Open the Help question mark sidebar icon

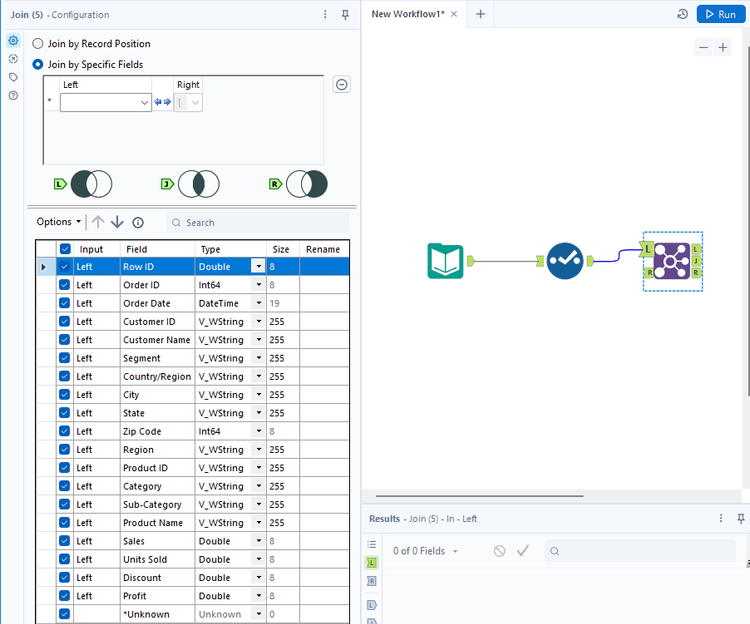pyautogui.click(x=13, y=96)
